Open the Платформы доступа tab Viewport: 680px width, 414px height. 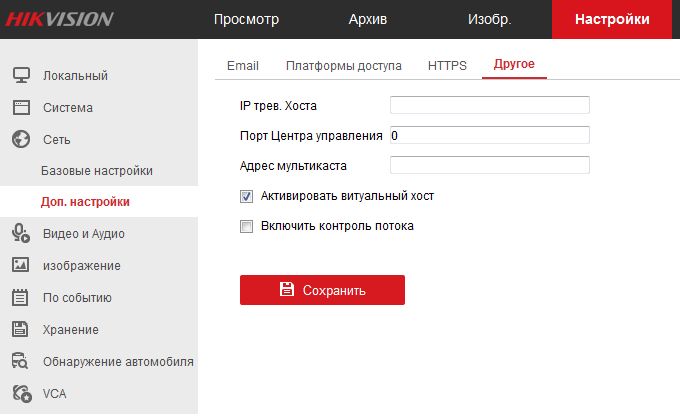point(343,65)
